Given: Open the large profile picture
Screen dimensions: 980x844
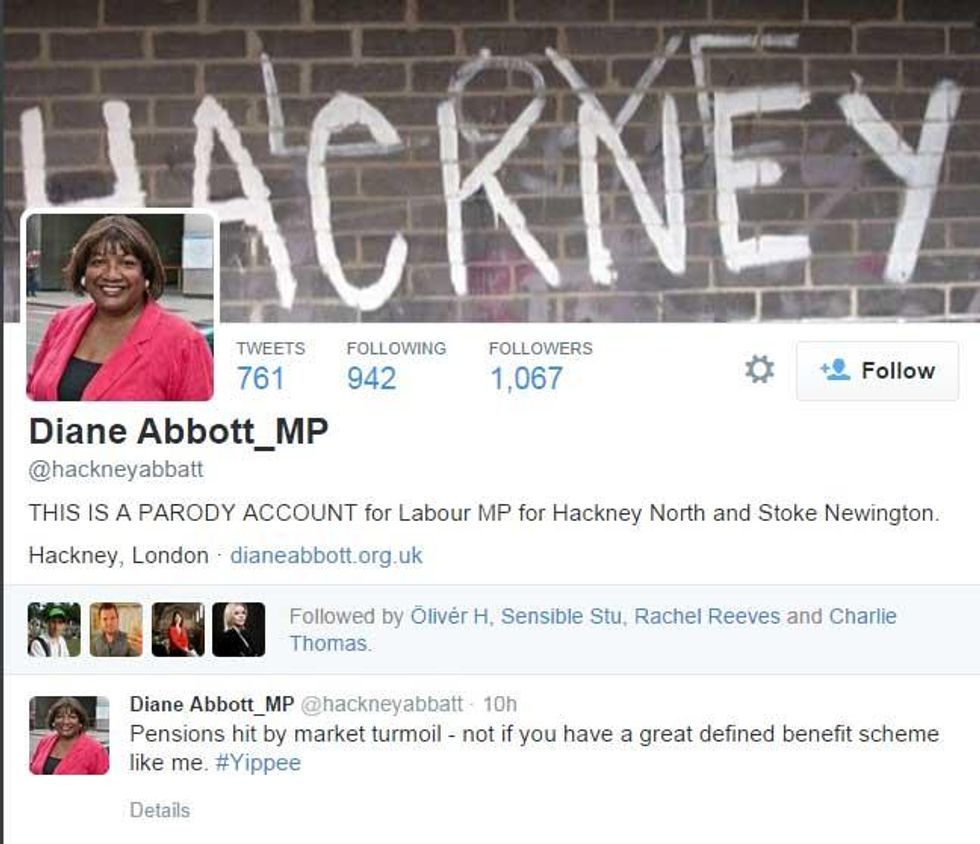Looking at the screenshot, I should pyautogui.click(x=120, y=306).
